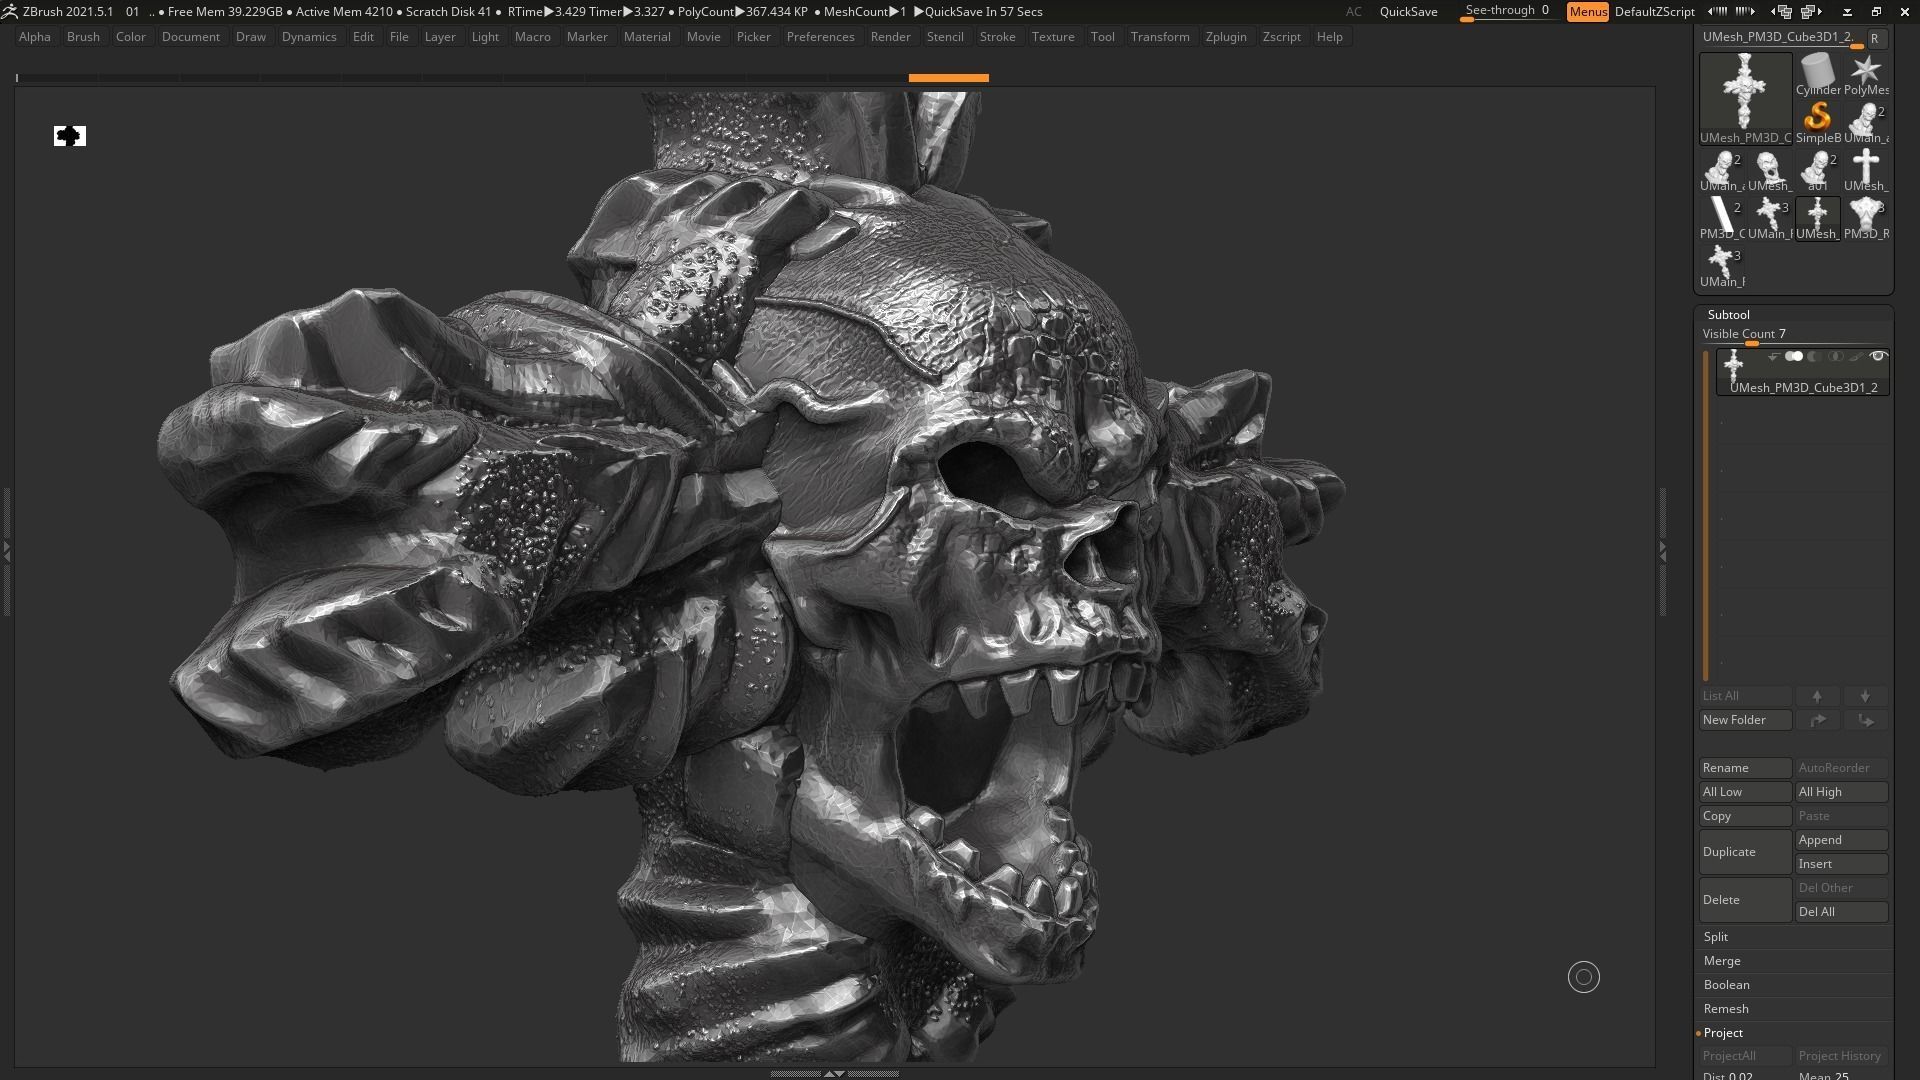Click the select-down subtool arrow
1920x1080 pixels.
click(x=1865, y=696)
